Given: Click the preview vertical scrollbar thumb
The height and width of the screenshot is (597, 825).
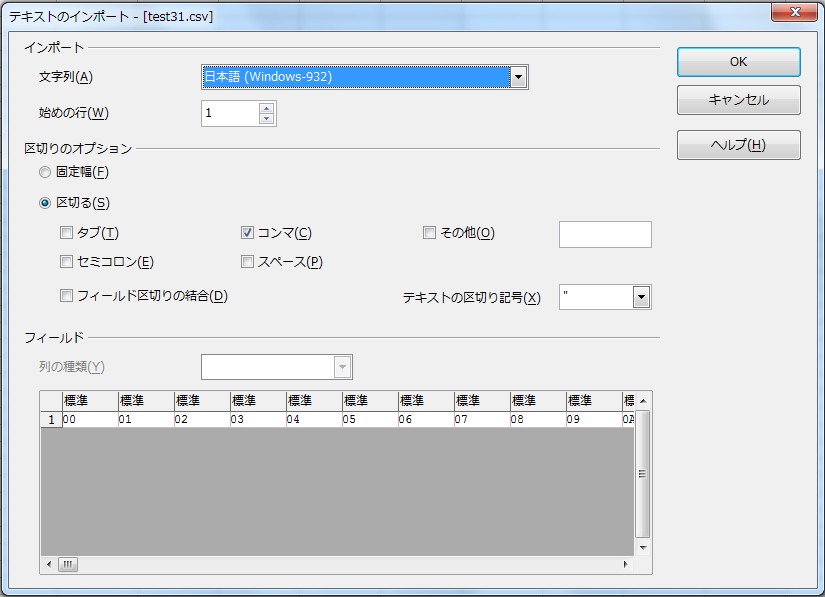Looking at the screenshot, I should pyautogui.click(x=642, y=474).
